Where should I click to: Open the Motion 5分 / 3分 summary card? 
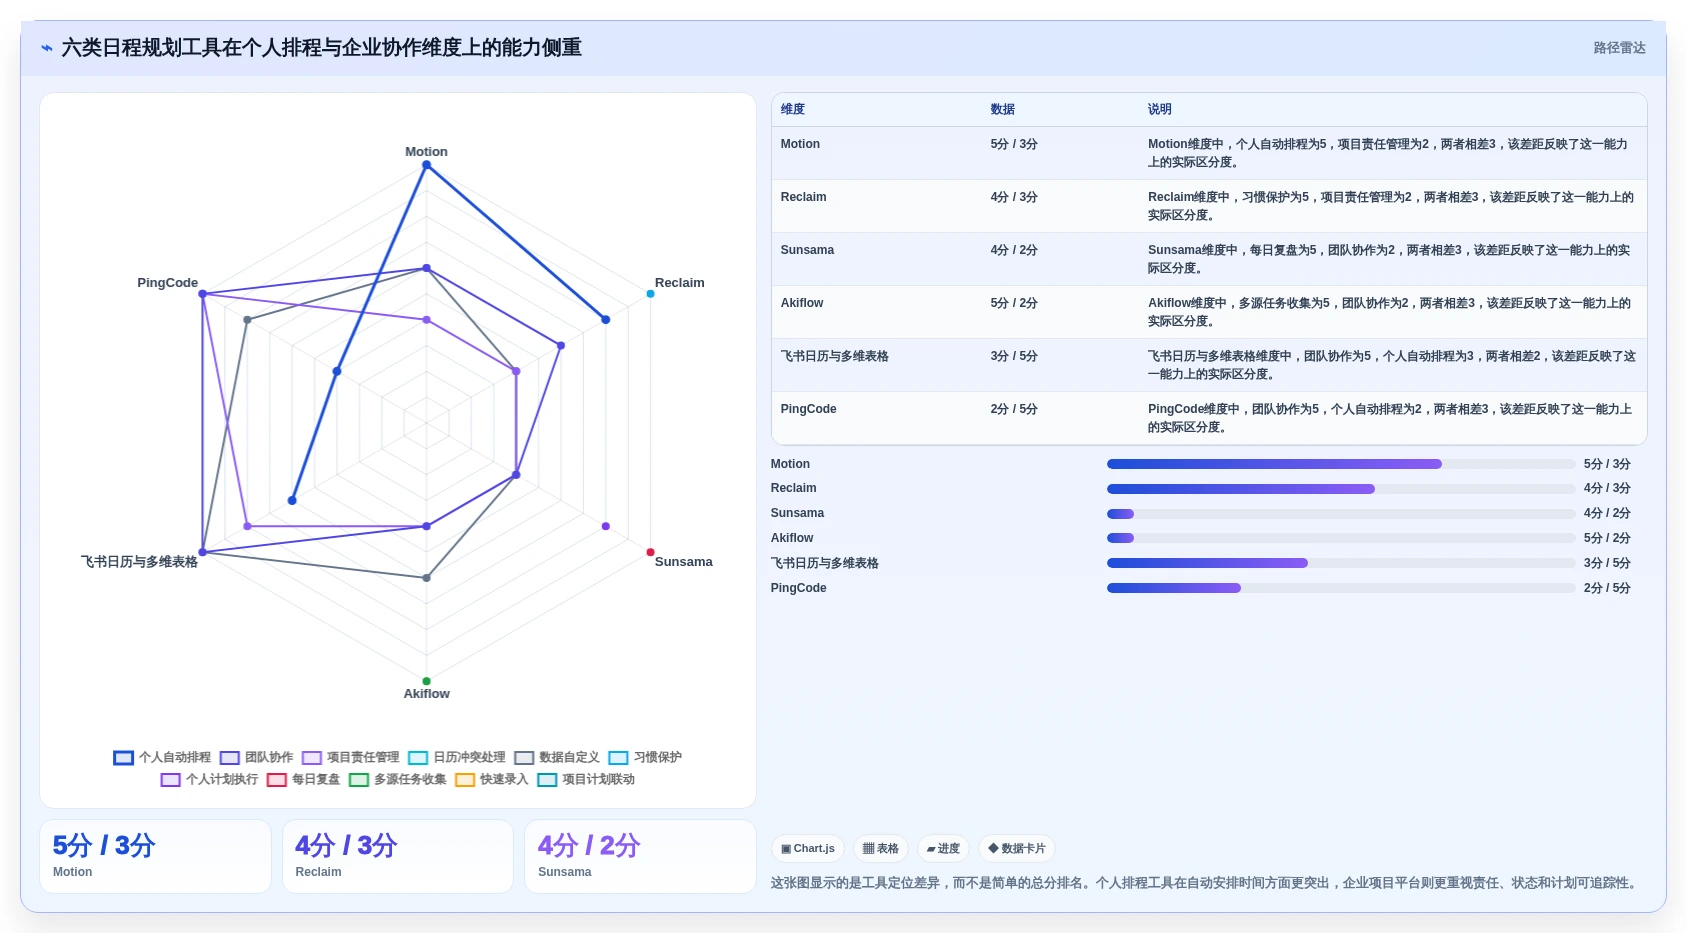click(x=155, y=856)
